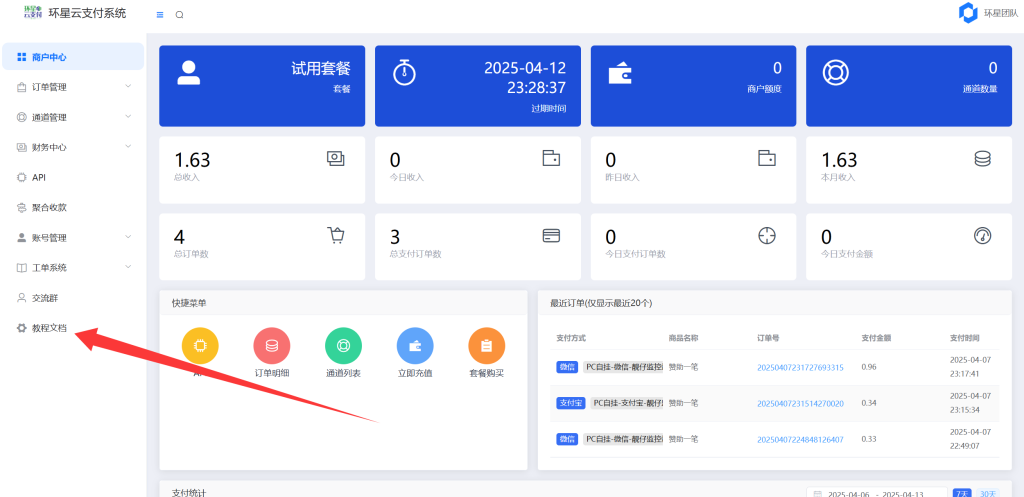Screen dimensions: 1024x497
Task: Click the shopping cart icon in 总订单数 card
Action: pos(336,235)
